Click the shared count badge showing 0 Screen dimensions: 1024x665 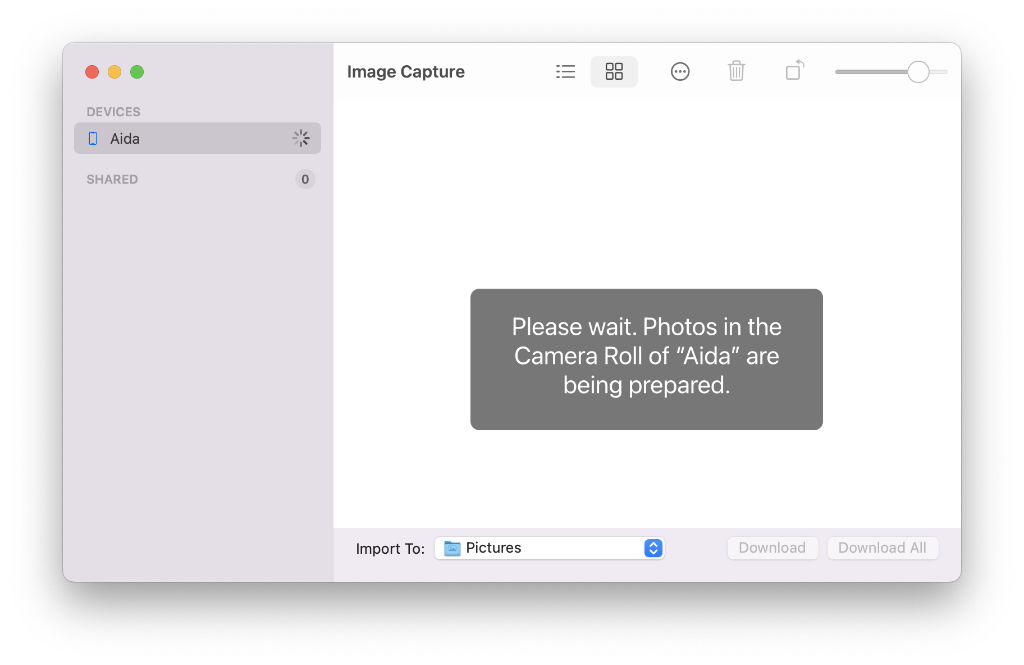point(305,180)
